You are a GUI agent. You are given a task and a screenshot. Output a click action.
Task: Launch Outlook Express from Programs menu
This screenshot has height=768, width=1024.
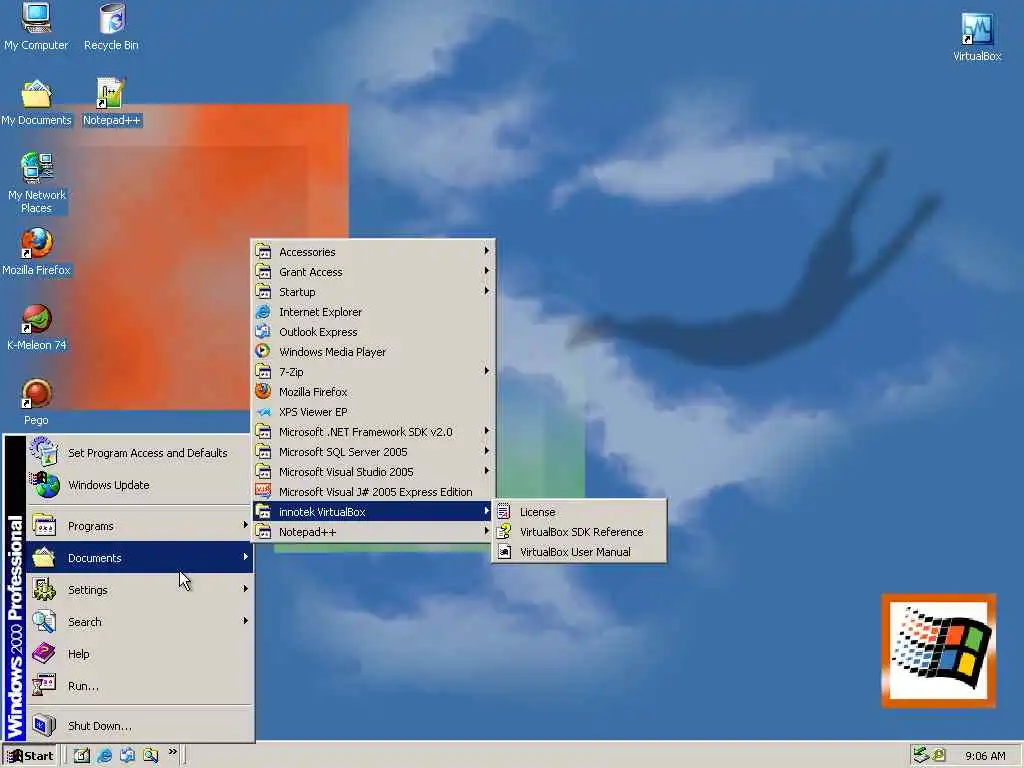point(373,332)
